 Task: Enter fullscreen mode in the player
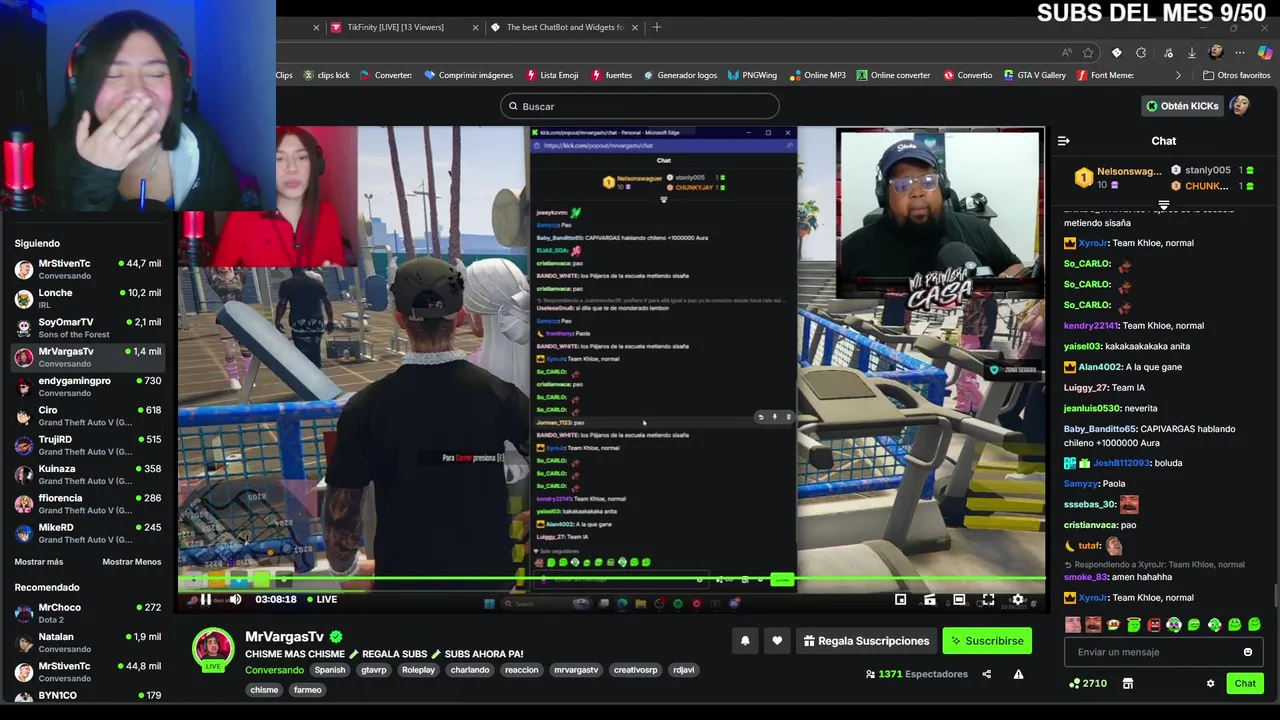(988, 599)
